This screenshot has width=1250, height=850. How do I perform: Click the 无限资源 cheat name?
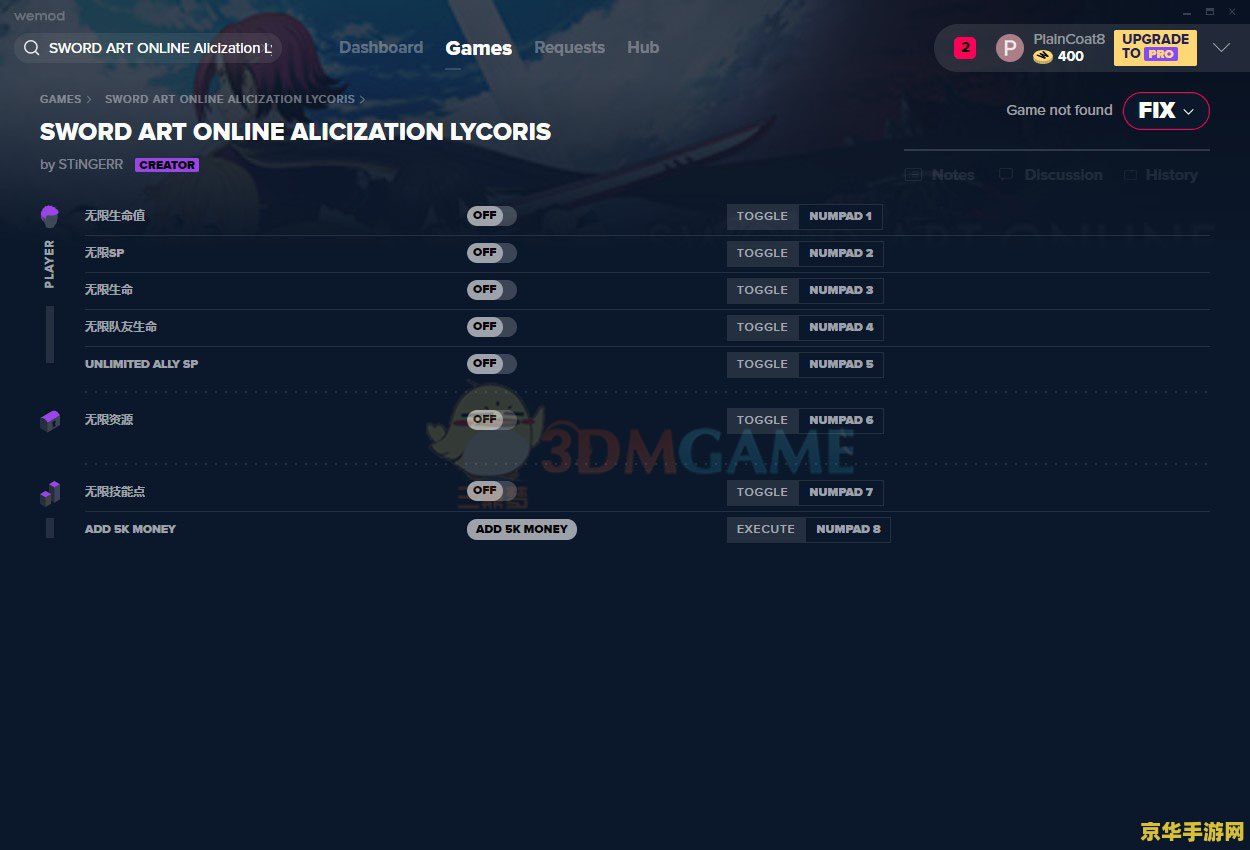109,420
